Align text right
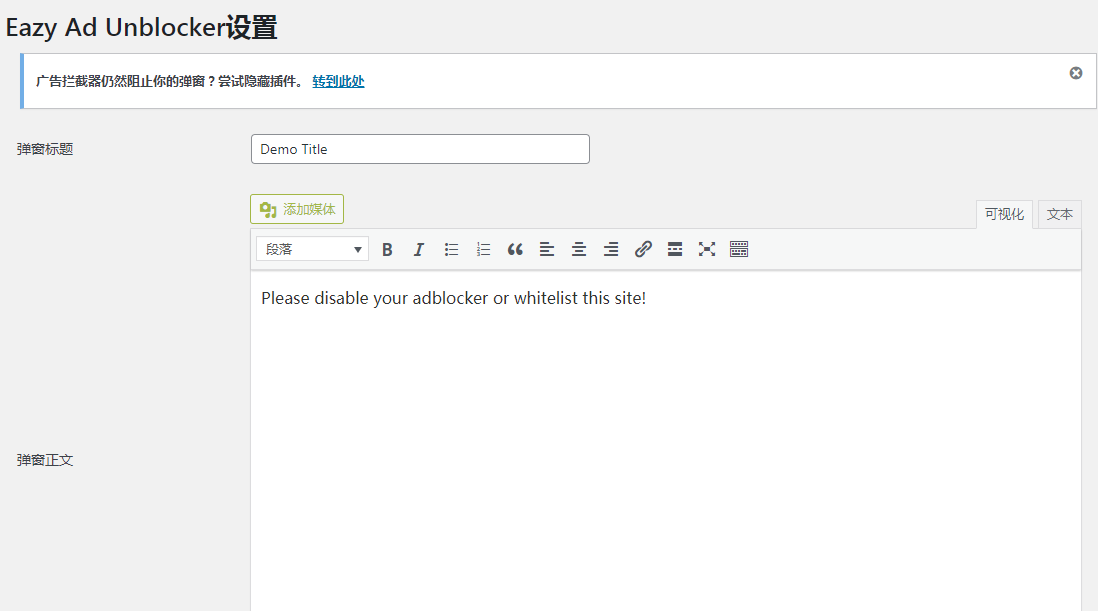The width and height of the screenshot is (1098, 611). 611,249
